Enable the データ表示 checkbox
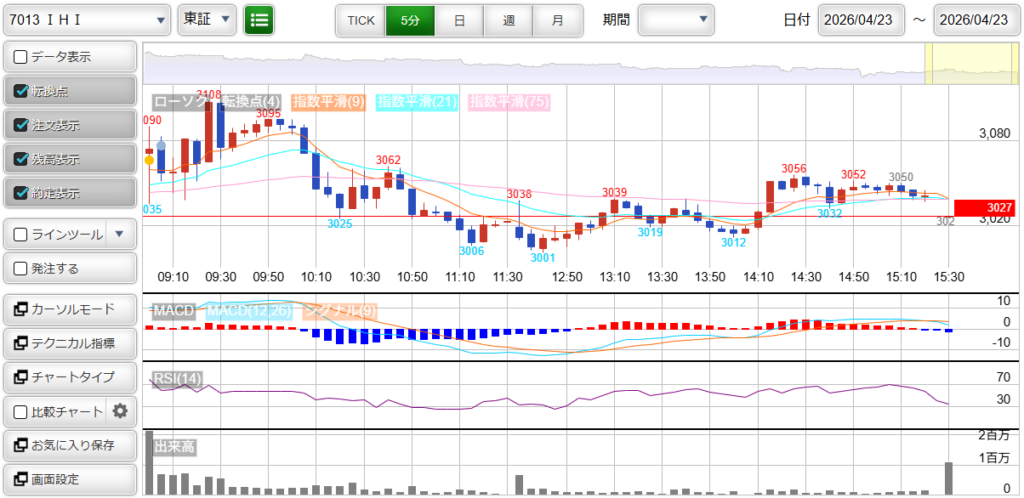Image resolution: width=1024 pixels, height=498 pixels. [x=21, y=57]
